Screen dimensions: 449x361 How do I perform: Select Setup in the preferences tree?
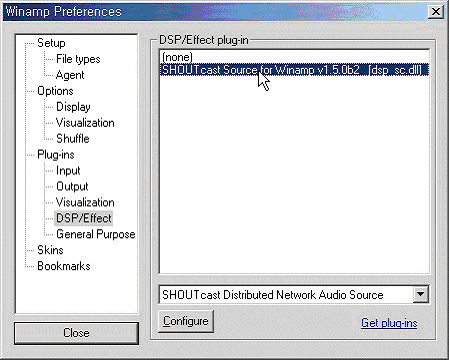[x=51, y=43]
